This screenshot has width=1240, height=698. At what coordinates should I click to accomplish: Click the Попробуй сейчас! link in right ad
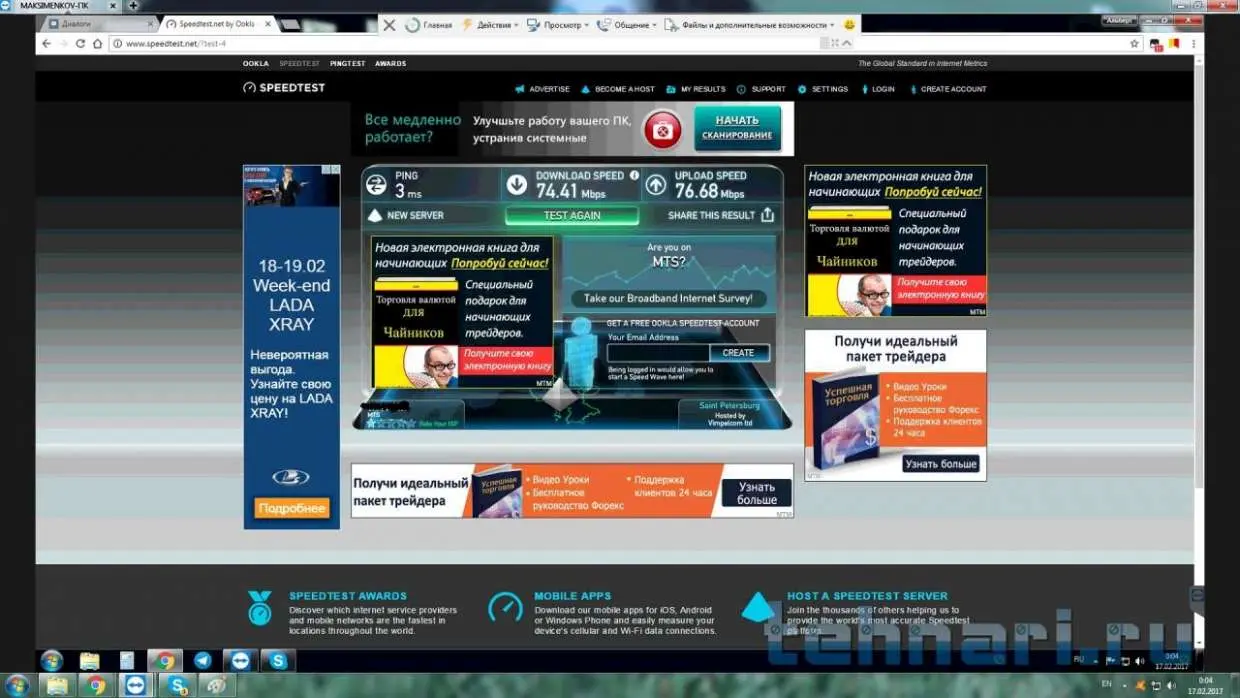click(x=933, y=191)
